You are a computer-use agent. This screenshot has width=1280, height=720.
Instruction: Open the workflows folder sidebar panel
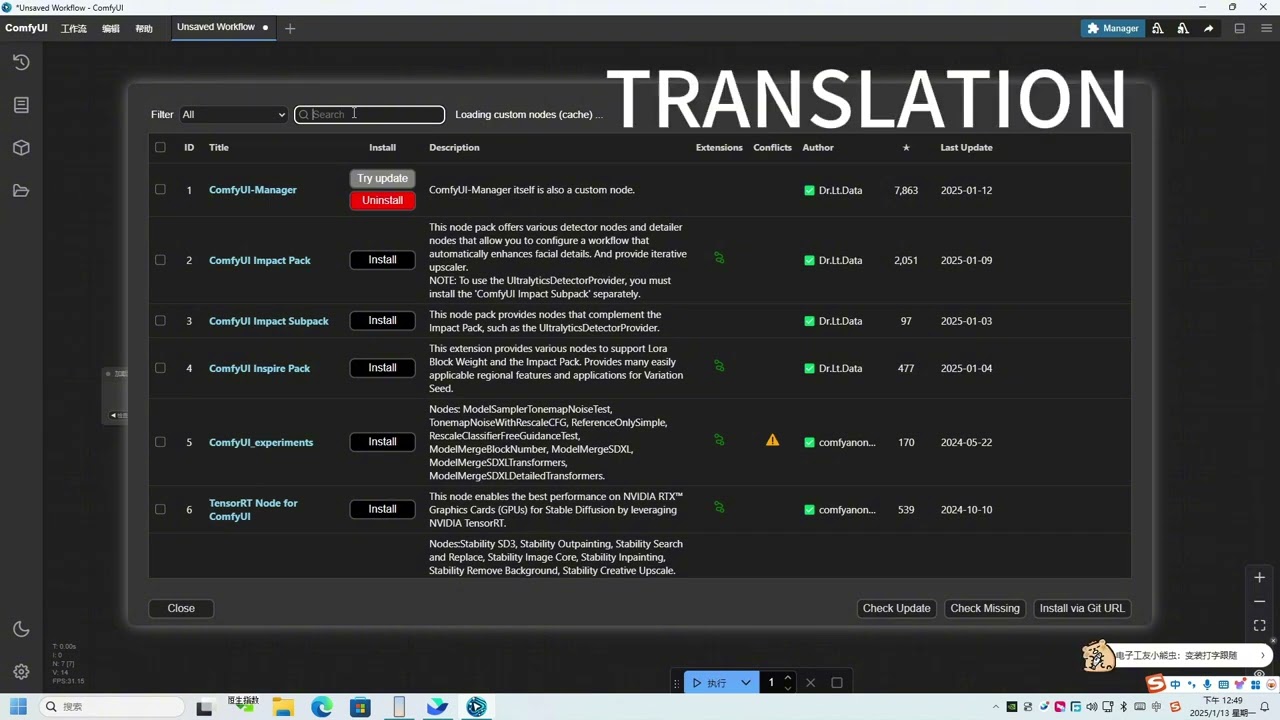coord(21,191)
